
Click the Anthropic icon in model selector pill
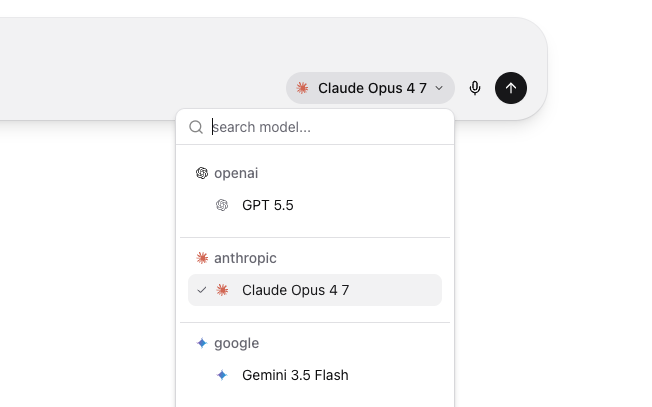pyautogui.click(x=302, y=88)
